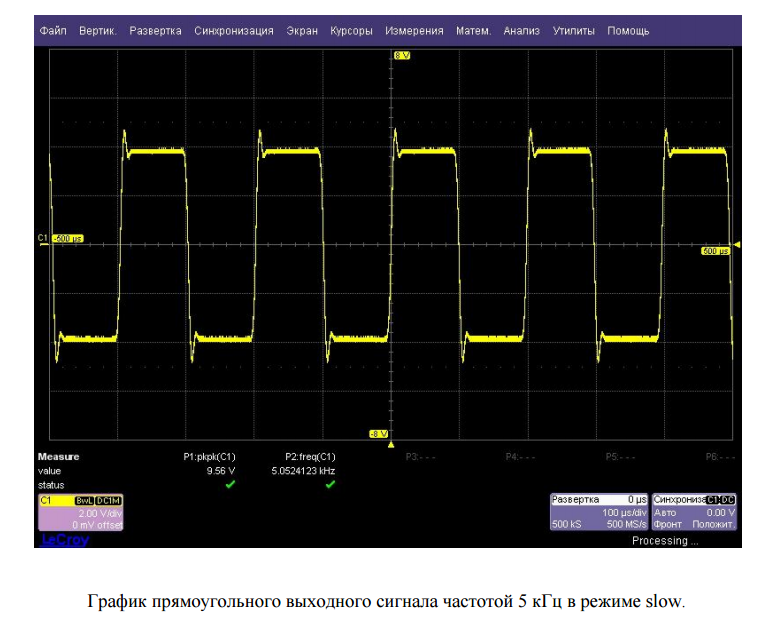The image size is (777, 620).
Task: Open the C1 channel descriptor box
Action: pos(80,512)
